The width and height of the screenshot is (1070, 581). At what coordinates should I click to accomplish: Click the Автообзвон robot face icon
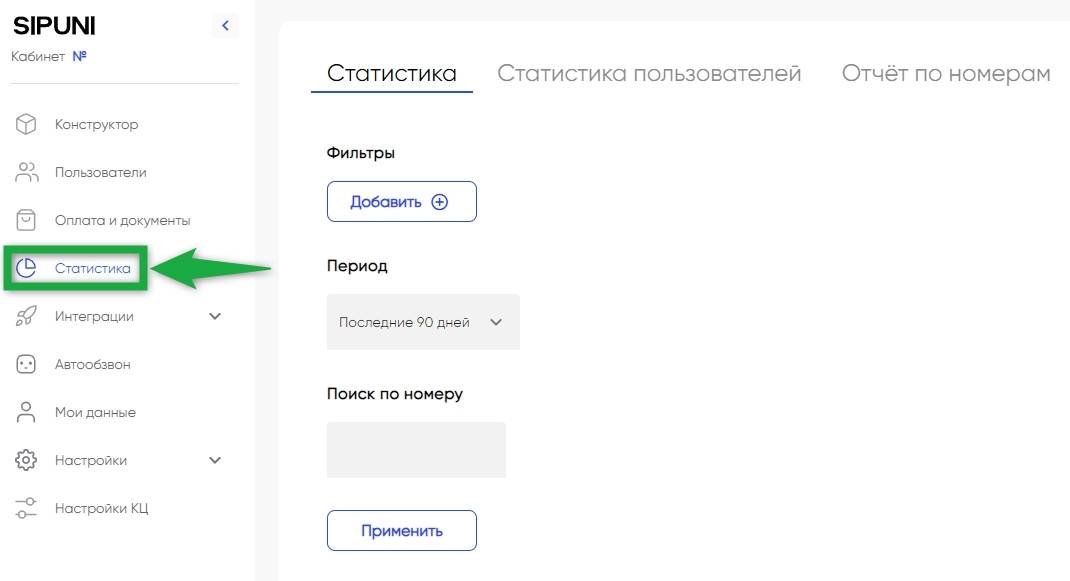(x=26, y=364)
